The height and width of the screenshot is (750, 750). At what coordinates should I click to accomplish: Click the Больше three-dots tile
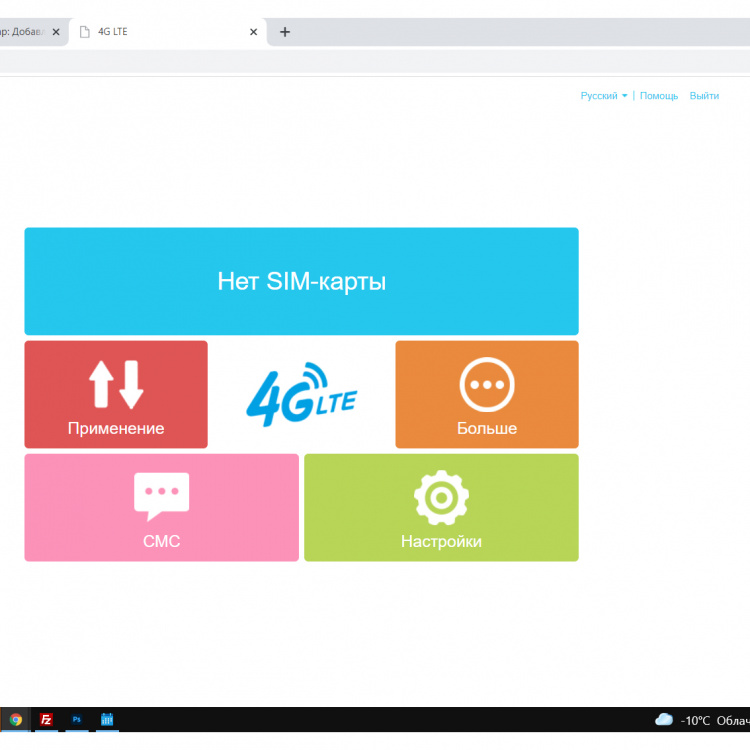tap(487, 394)
